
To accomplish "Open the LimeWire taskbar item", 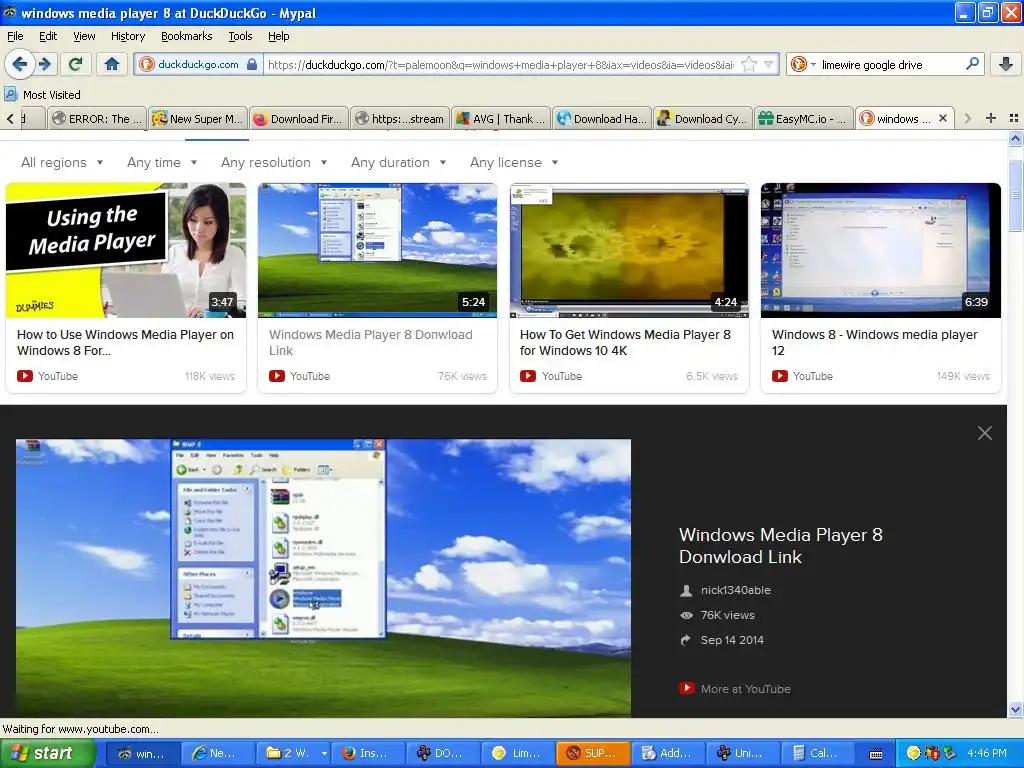I will tap(518, 753).
